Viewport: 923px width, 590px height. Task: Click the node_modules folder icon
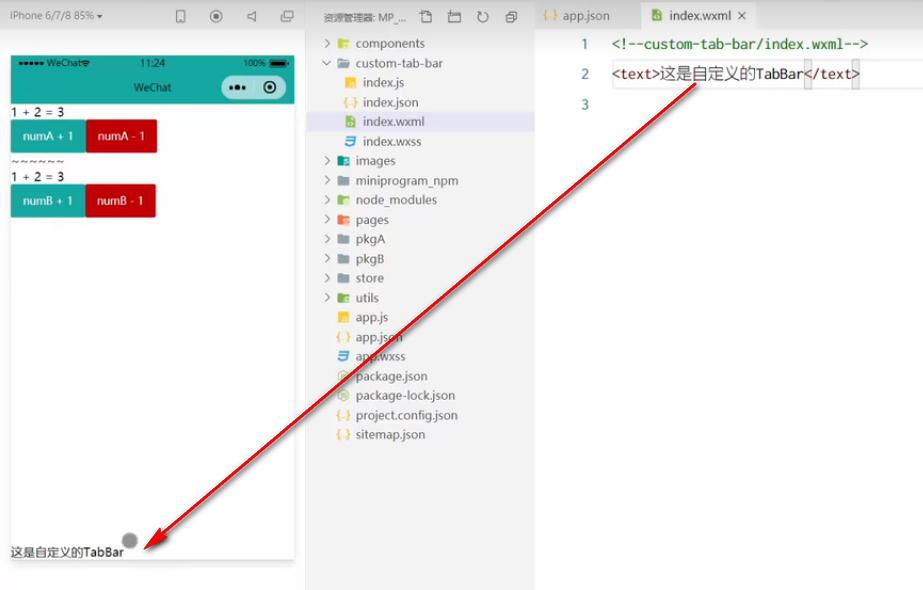click(x=343, y=200)
